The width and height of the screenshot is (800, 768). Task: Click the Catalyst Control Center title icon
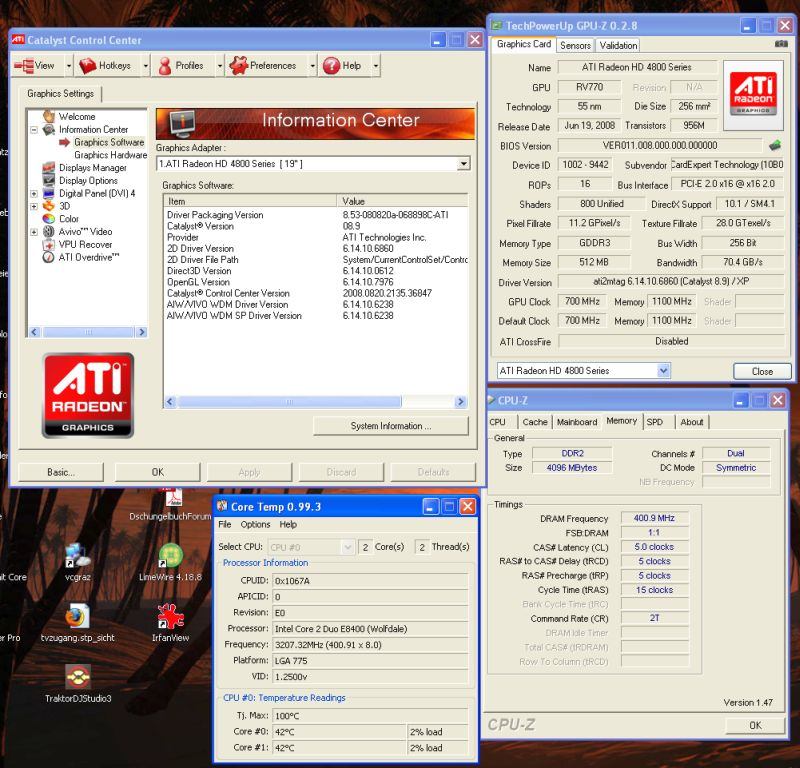18,39
